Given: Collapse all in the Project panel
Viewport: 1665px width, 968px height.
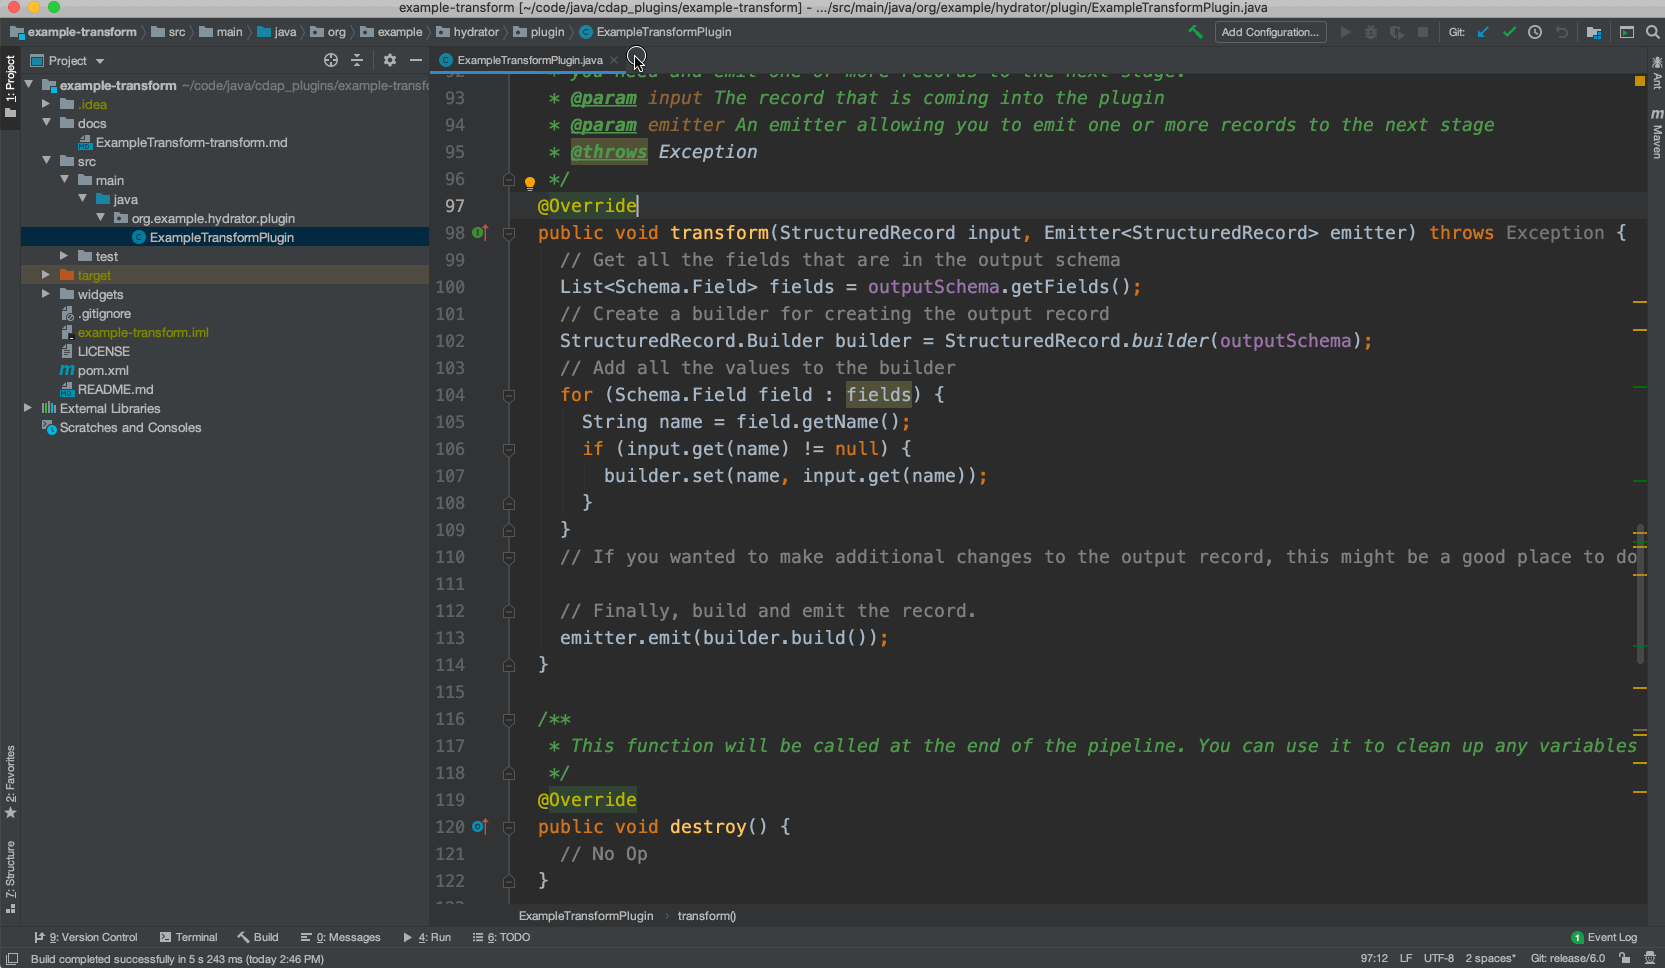Looking at the screenshot, I should 357,60.
